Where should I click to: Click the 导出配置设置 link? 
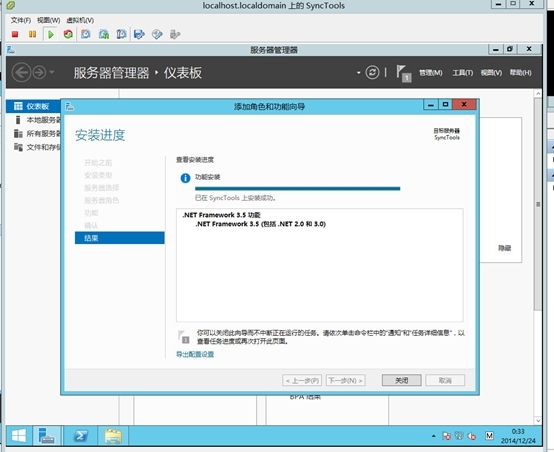pyautogui.click(x=195, y=354)
